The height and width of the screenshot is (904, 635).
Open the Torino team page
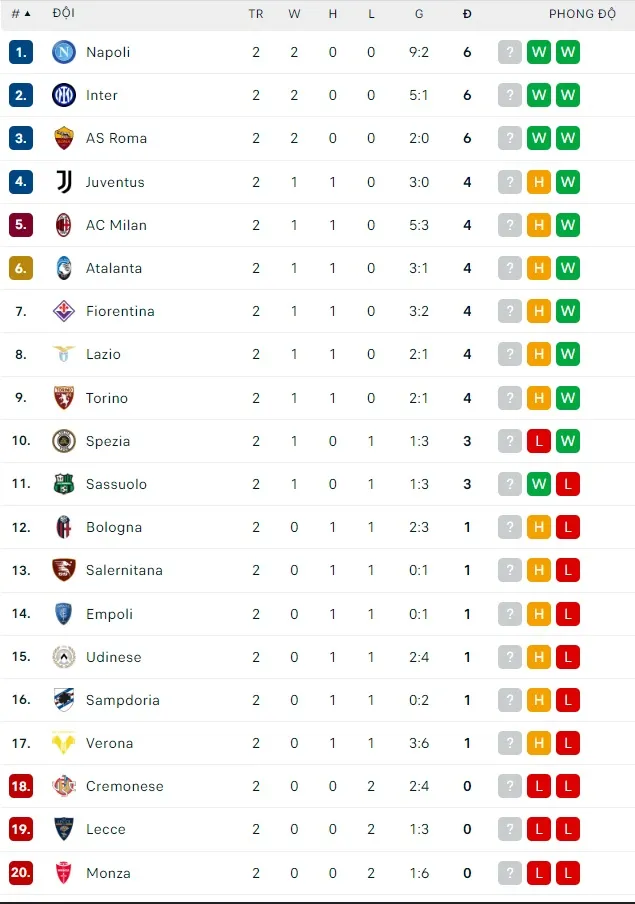point(107,397)
